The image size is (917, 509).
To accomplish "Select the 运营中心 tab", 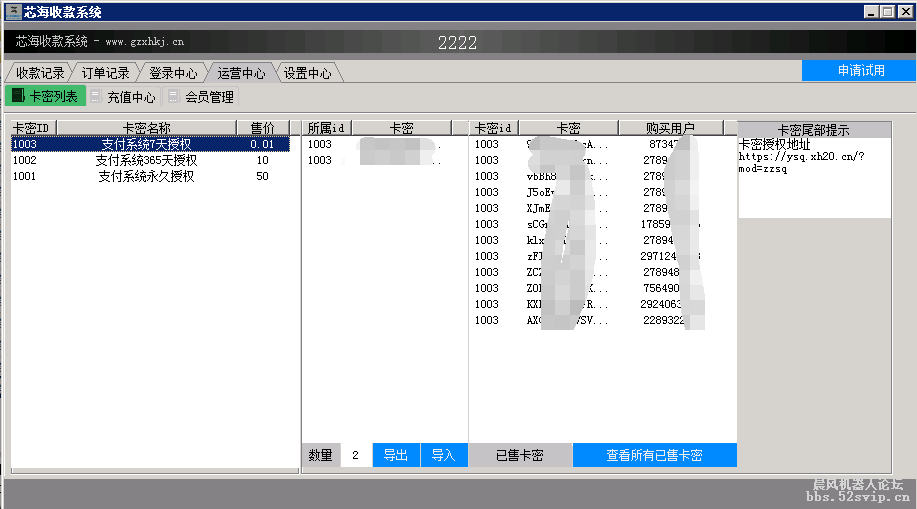I will tap(241, 73).
